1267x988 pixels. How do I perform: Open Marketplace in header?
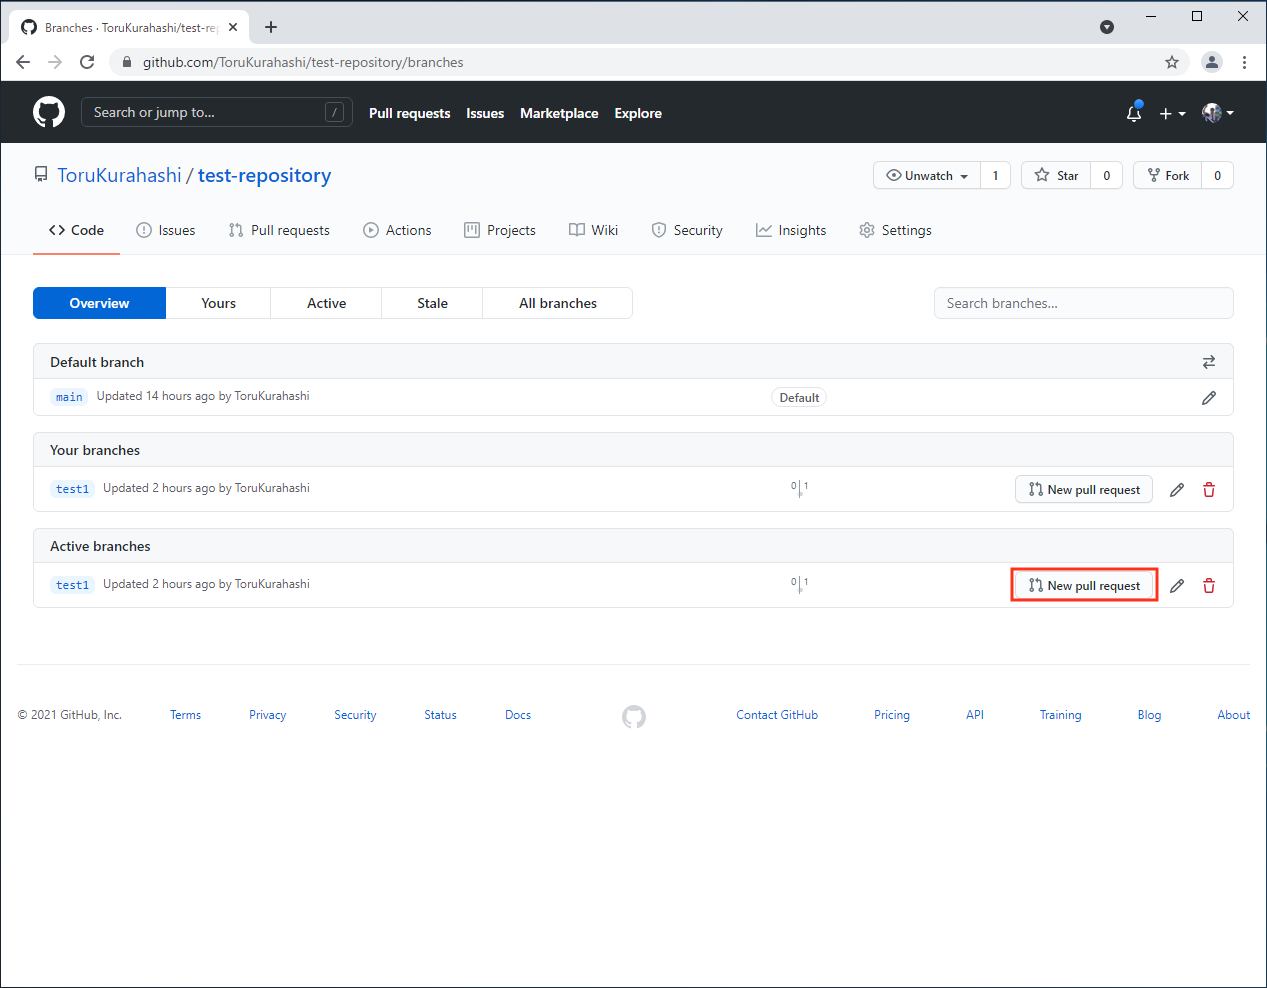pos(559,113)
